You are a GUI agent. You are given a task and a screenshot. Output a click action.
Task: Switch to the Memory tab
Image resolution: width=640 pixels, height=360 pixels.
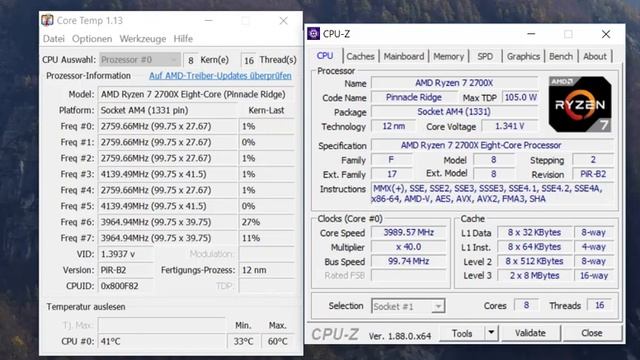click(448, 56)
